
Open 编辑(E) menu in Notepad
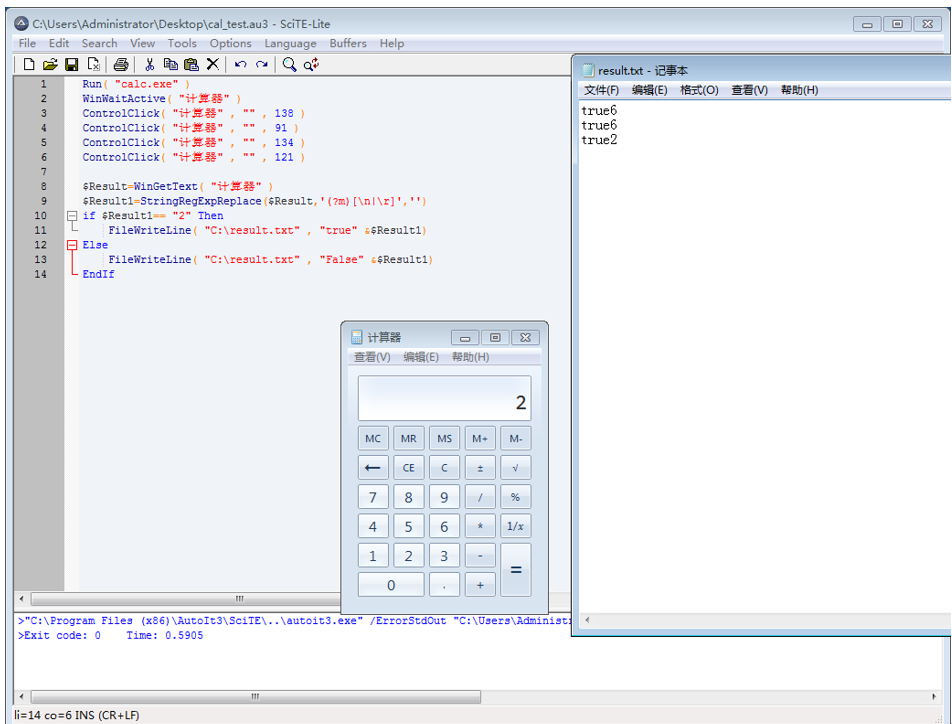[x=650, y=90]
